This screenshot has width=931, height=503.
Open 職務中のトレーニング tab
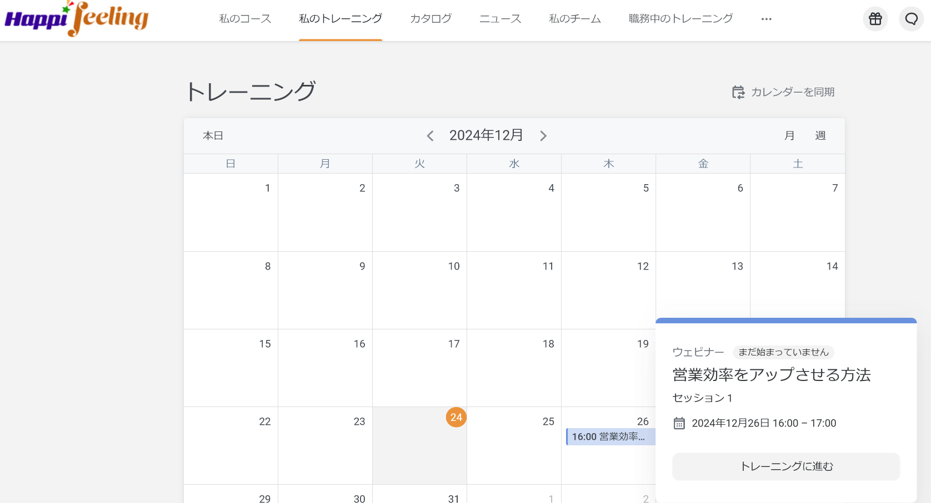tap(680, 19)
